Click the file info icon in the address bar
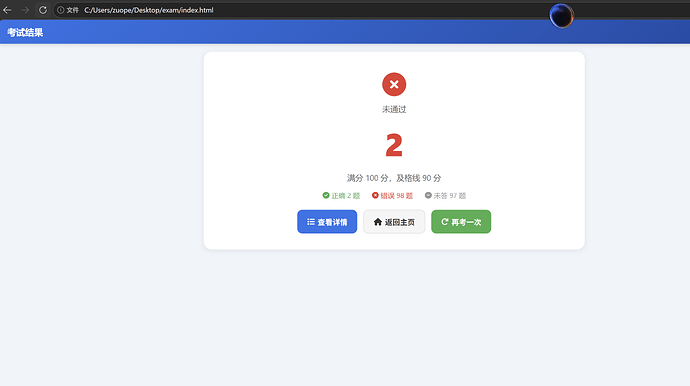The height and width of the screenshot is (386, 690). 61,10
